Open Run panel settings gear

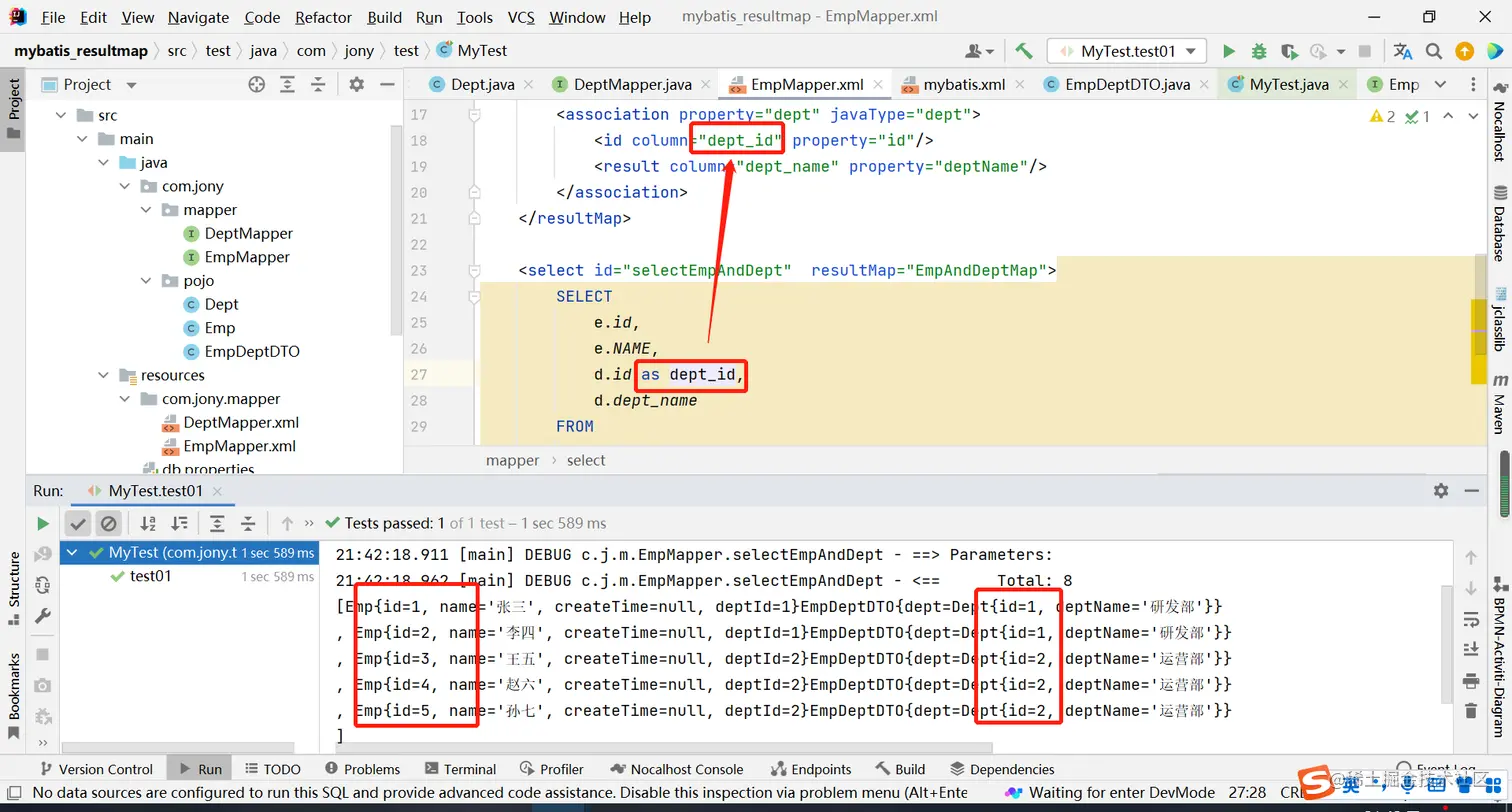1441,491
